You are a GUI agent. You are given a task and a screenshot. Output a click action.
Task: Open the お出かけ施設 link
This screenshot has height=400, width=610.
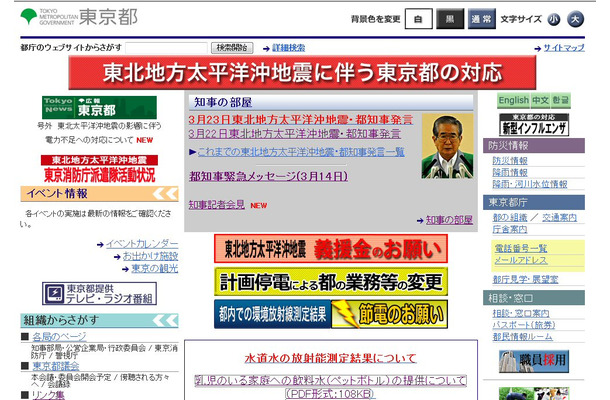pos(151,256)
